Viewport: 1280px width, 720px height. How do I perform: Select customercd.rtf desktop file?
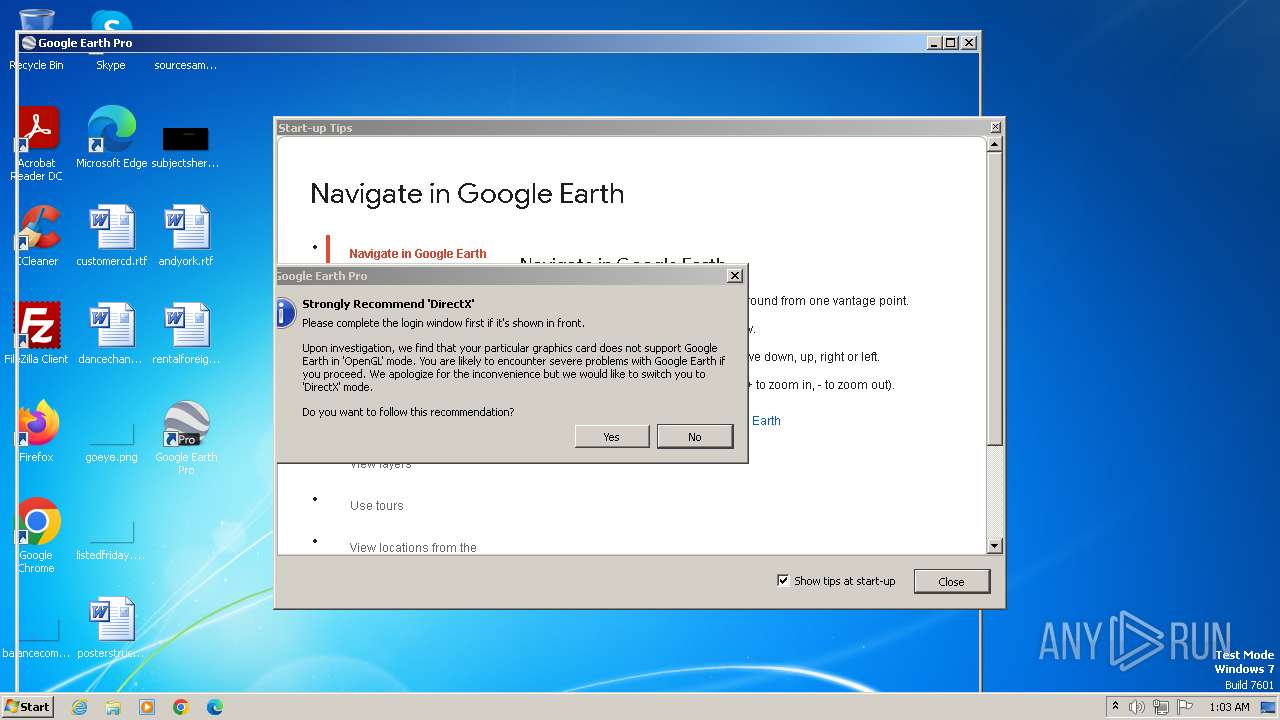click(x=111, y=235)
